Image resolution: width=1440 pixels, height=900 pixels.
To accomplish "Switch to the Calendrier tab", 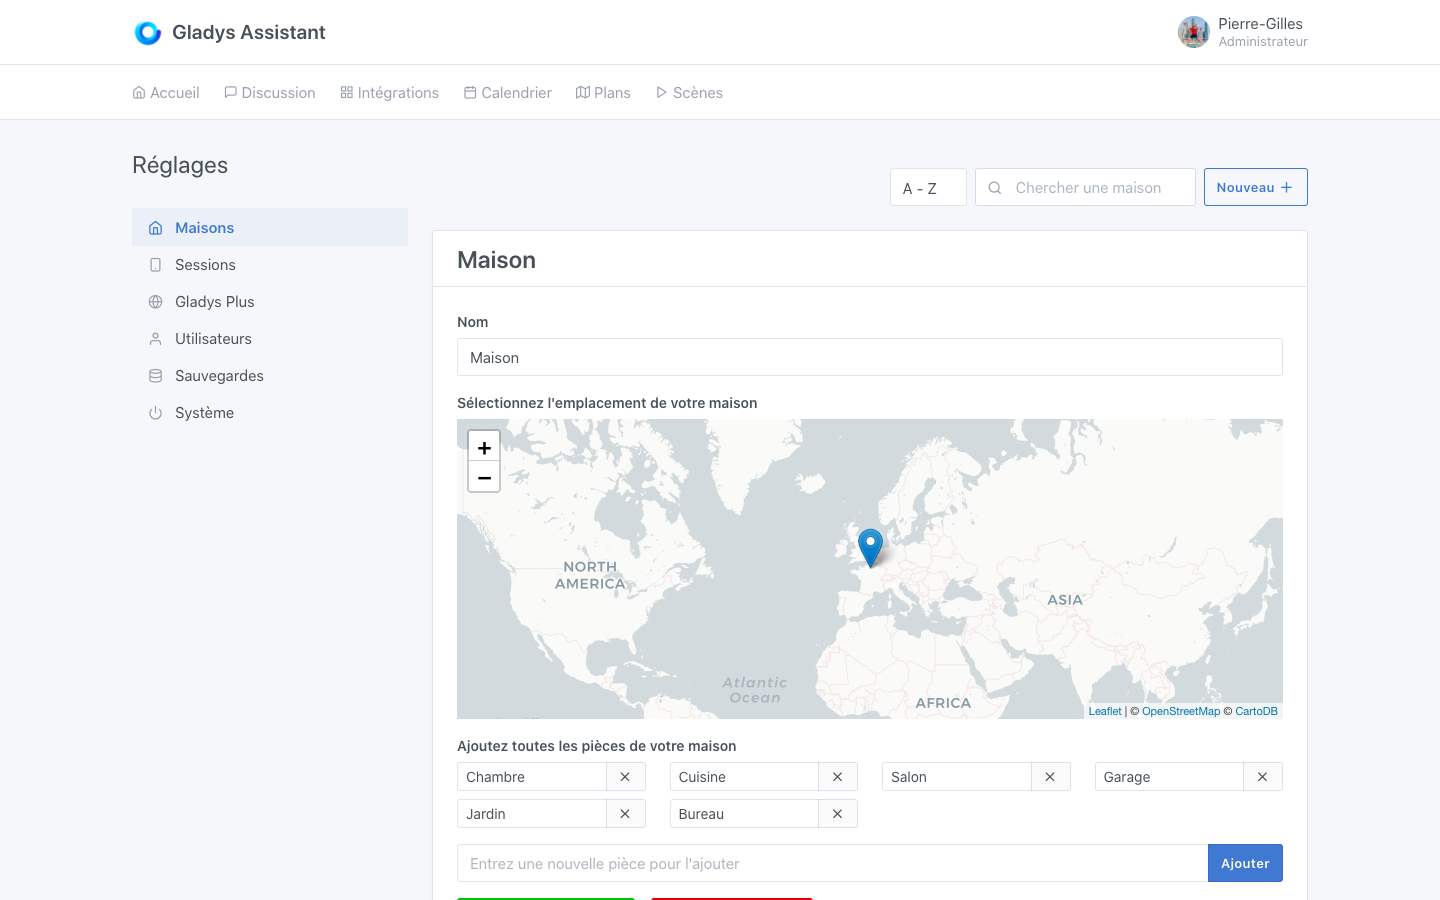I will click(507, 92).
